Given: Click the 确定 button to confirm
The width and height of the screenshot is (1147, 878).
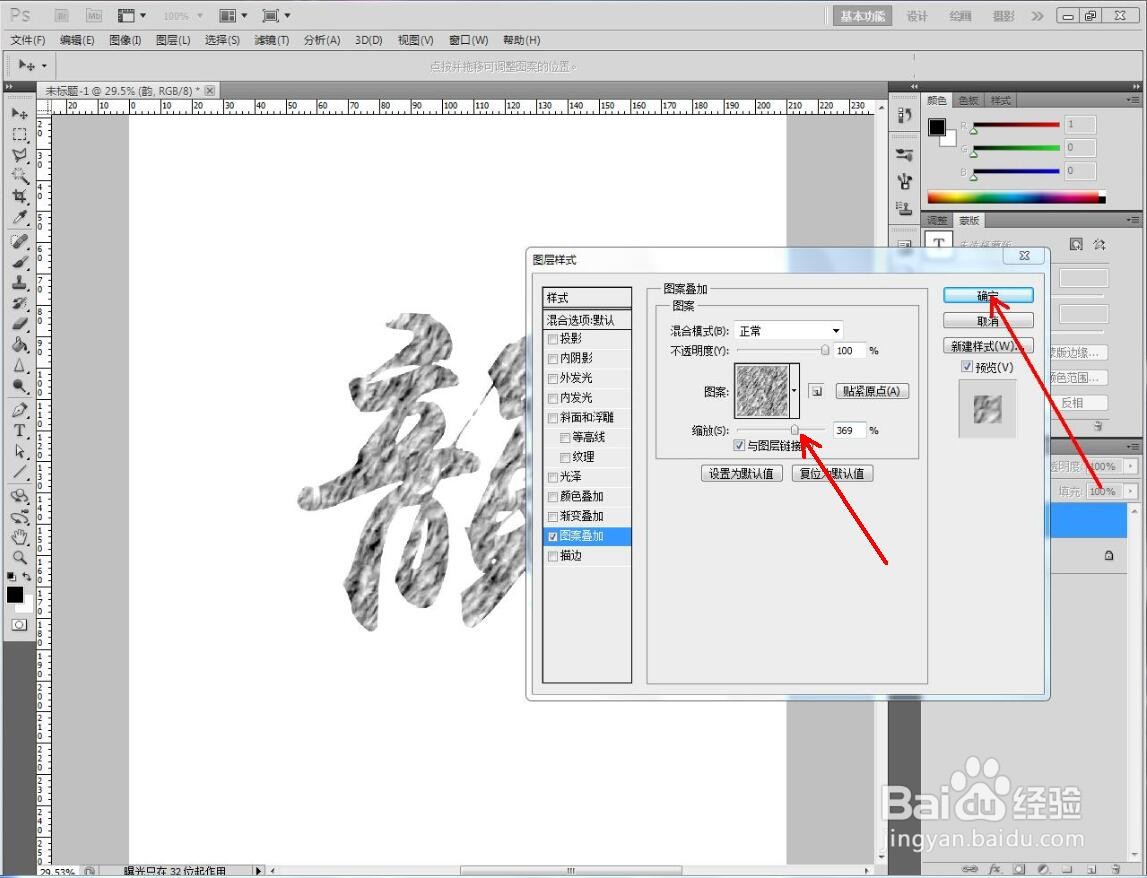Looking at the screenshot, I should (x=988, y=295).
